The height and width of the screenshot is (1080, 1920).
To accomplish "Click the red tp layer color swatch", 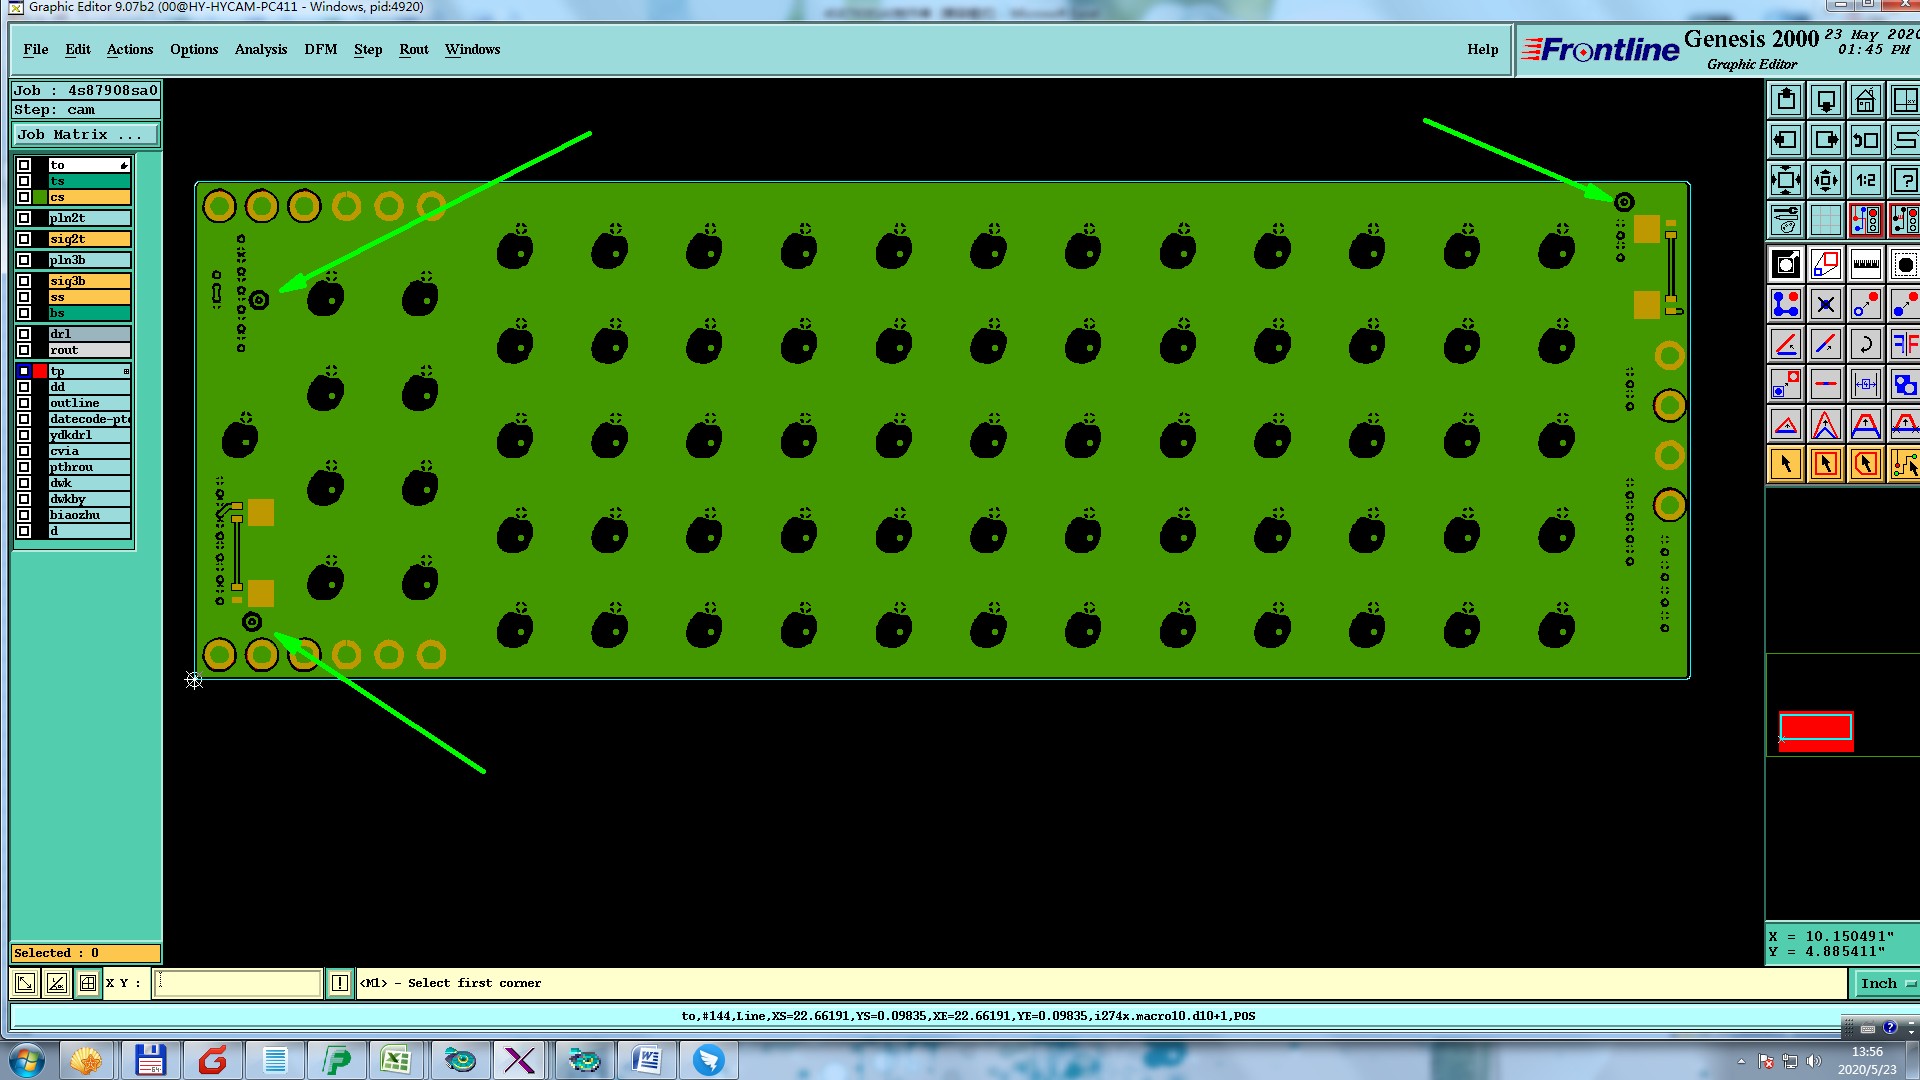I will click(x=40, y=371).
